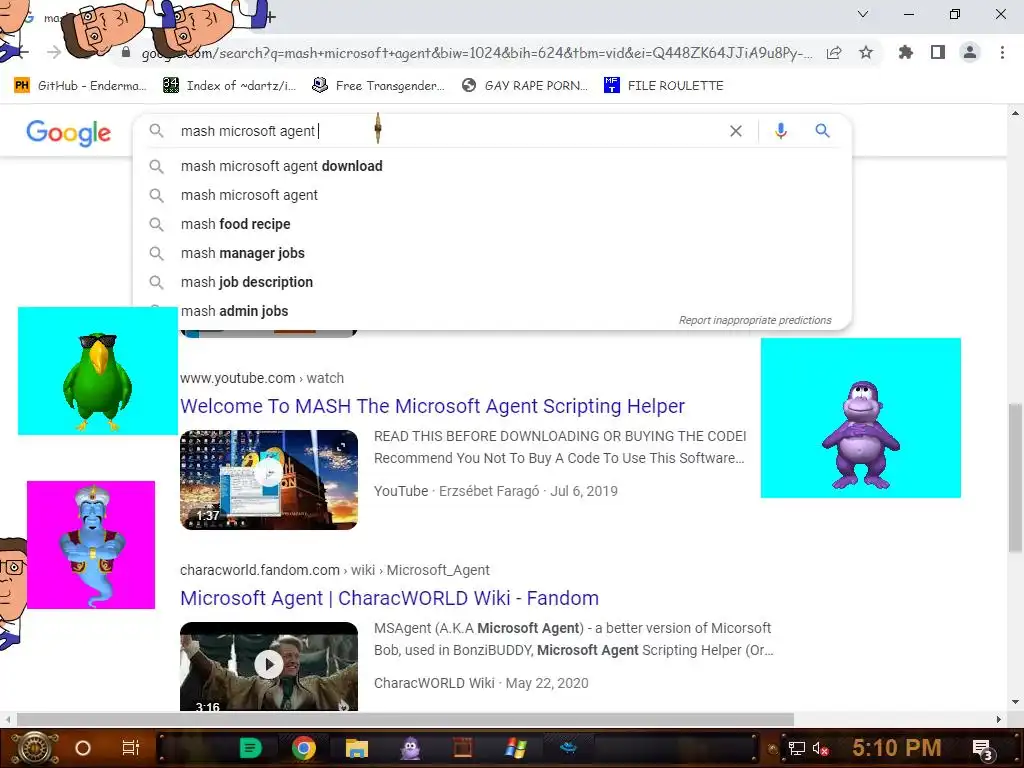Click the blue Genie agent character
The height and width of the screenshot is (768, 1024).
click(x=91, y=545)
